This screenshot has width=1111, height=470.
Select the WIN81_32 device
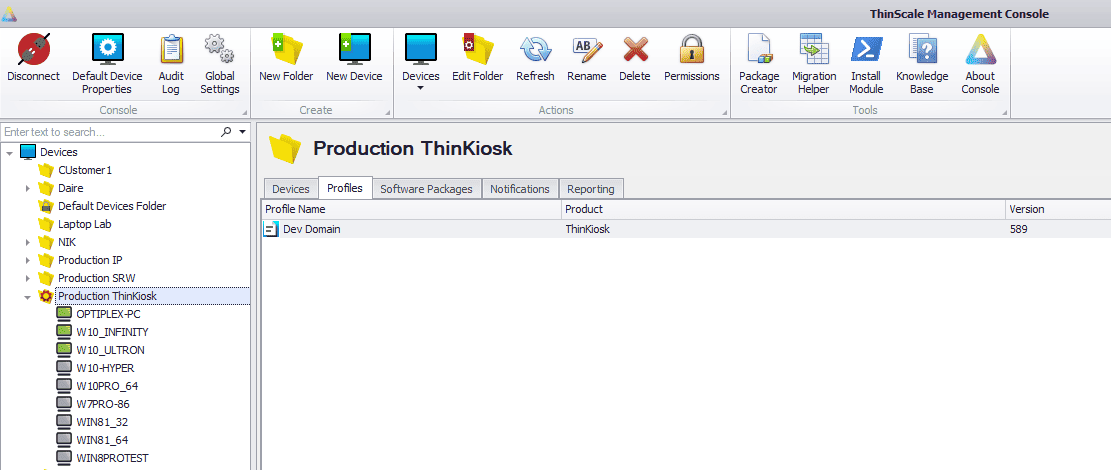click(102, 422)
